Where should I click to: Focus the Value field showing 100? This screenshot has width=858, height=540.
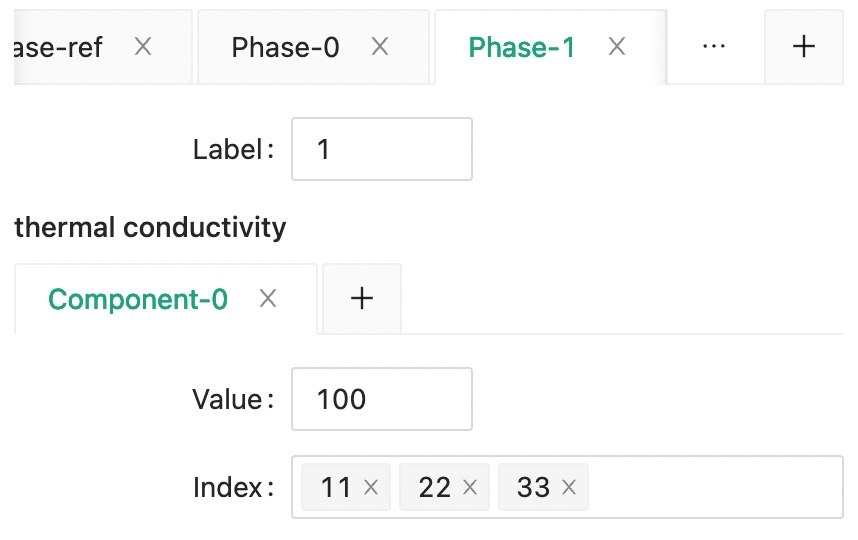pyautogui.click(x=381, y=400)
